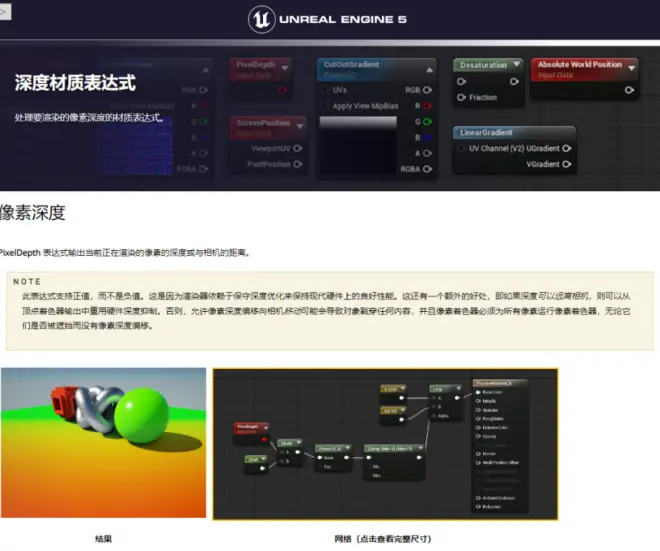Click the Absolute World Position output pin
The image size is (660, 551).
click(629, 88)
